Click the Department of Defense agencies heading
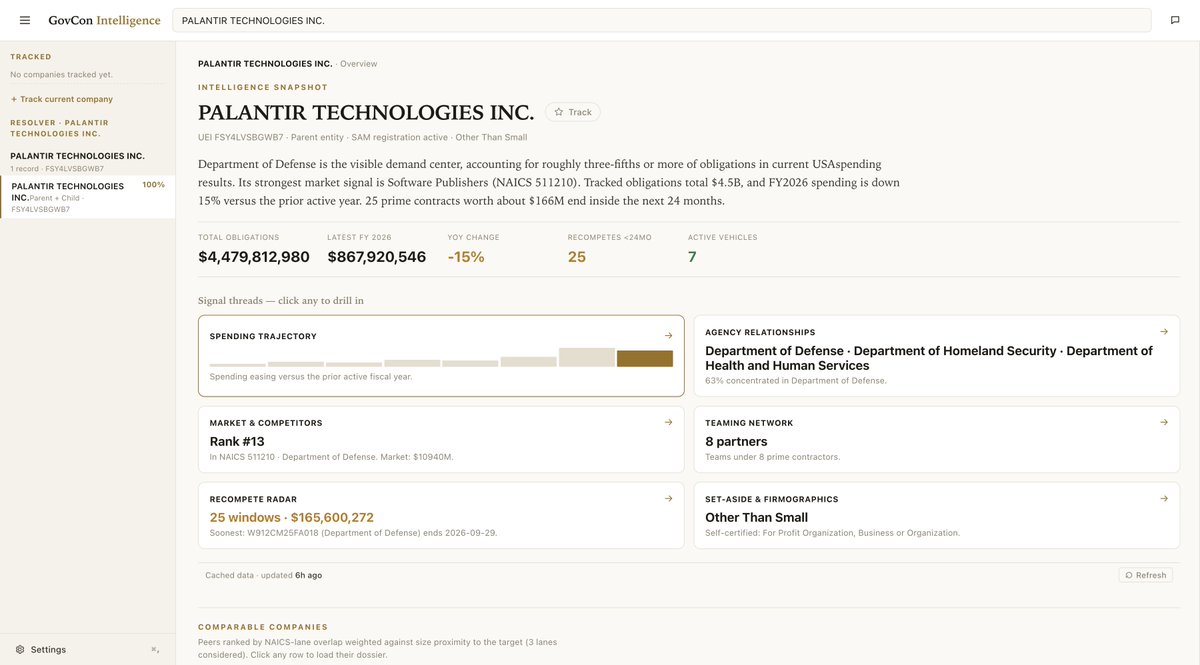This screenshot has width=1200, height=665. (x=929, y=358)
